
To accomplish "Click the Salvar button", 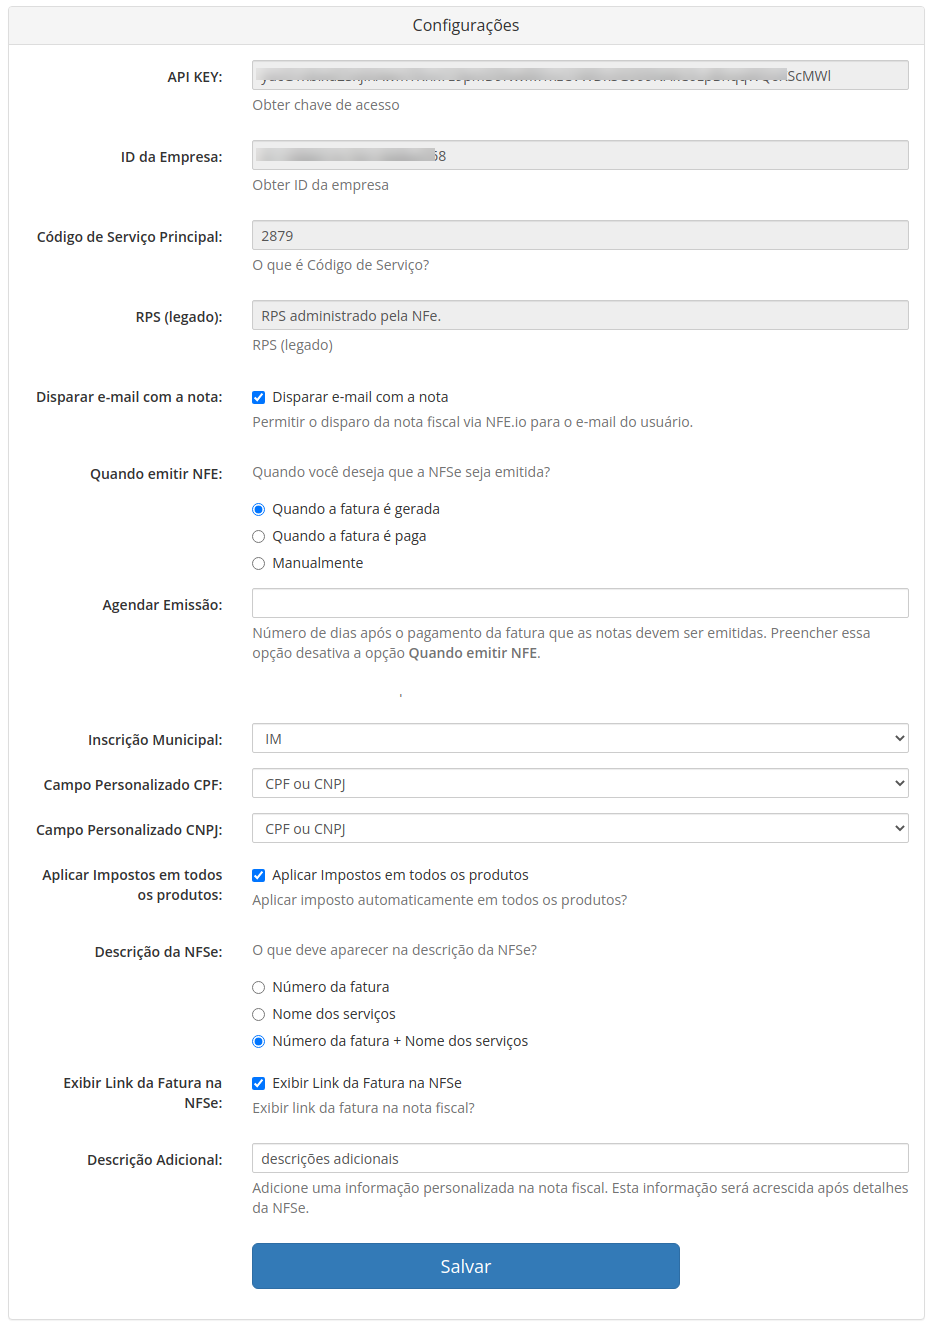I will pos(465,1266).
